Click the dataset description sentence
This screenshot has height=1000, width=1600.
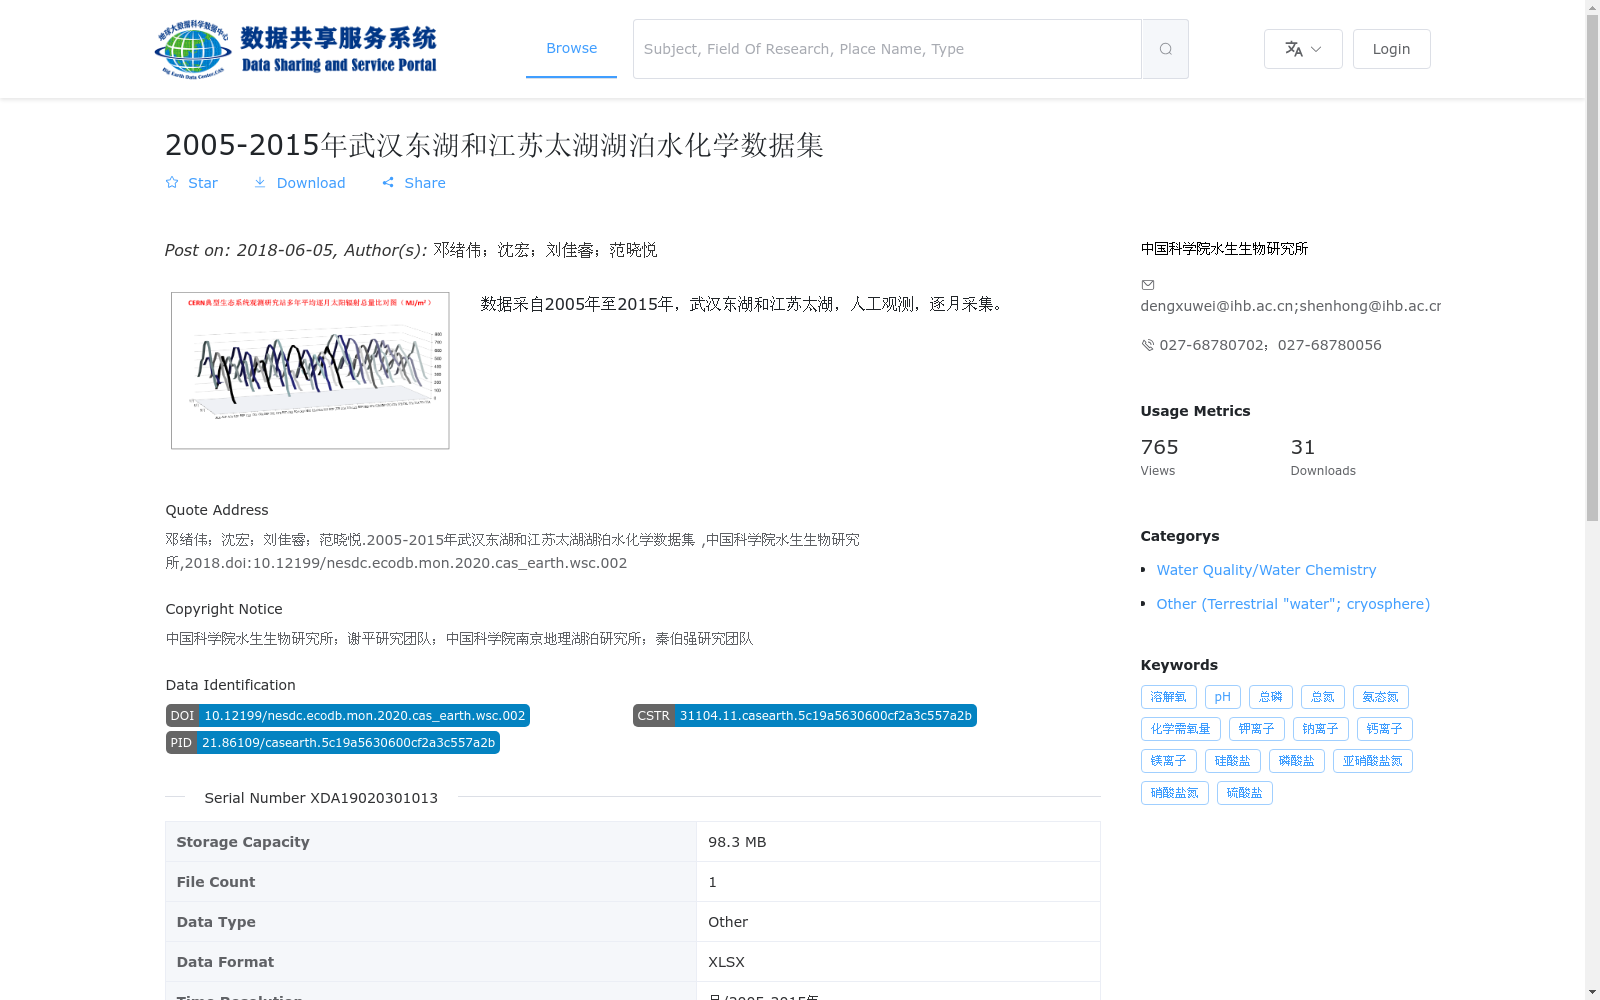[741, 304]
